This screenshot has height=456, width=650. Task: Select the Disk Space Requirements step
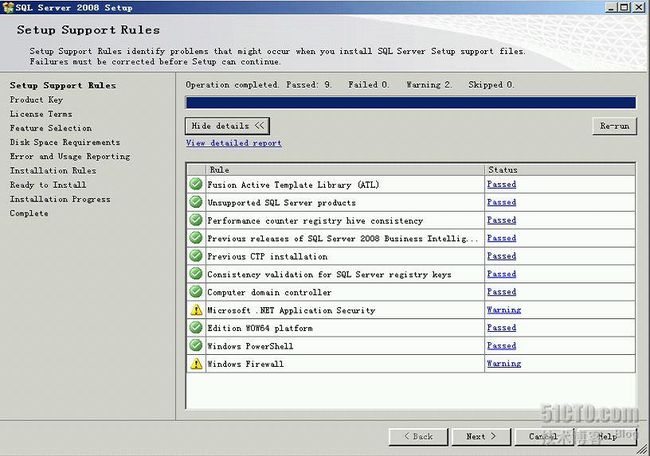click(65, 142)
